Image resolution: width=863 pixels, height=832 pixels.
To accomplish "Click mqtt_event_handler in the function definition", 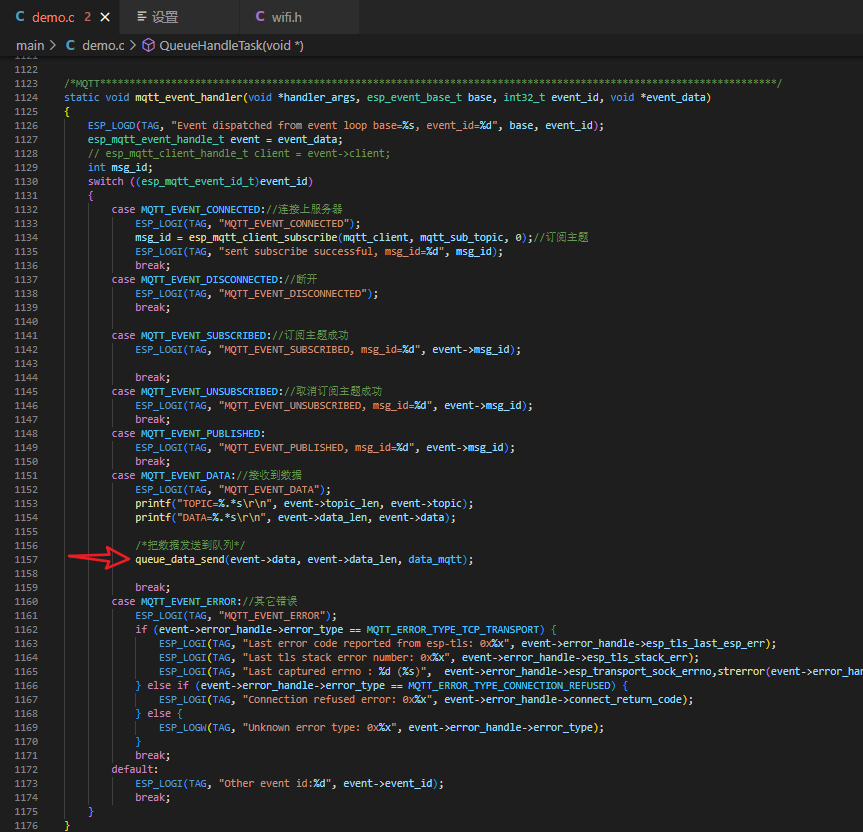I will pyautogui.click(x=188, y=97).
